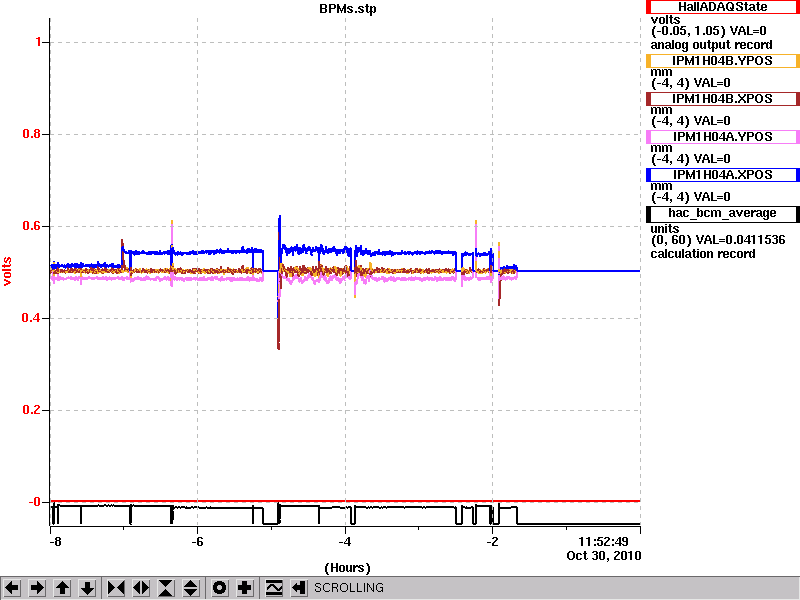Pan the graph left with the left-arrow icon
This screenshot has width=800, height=600.
(x=12, y=588)
